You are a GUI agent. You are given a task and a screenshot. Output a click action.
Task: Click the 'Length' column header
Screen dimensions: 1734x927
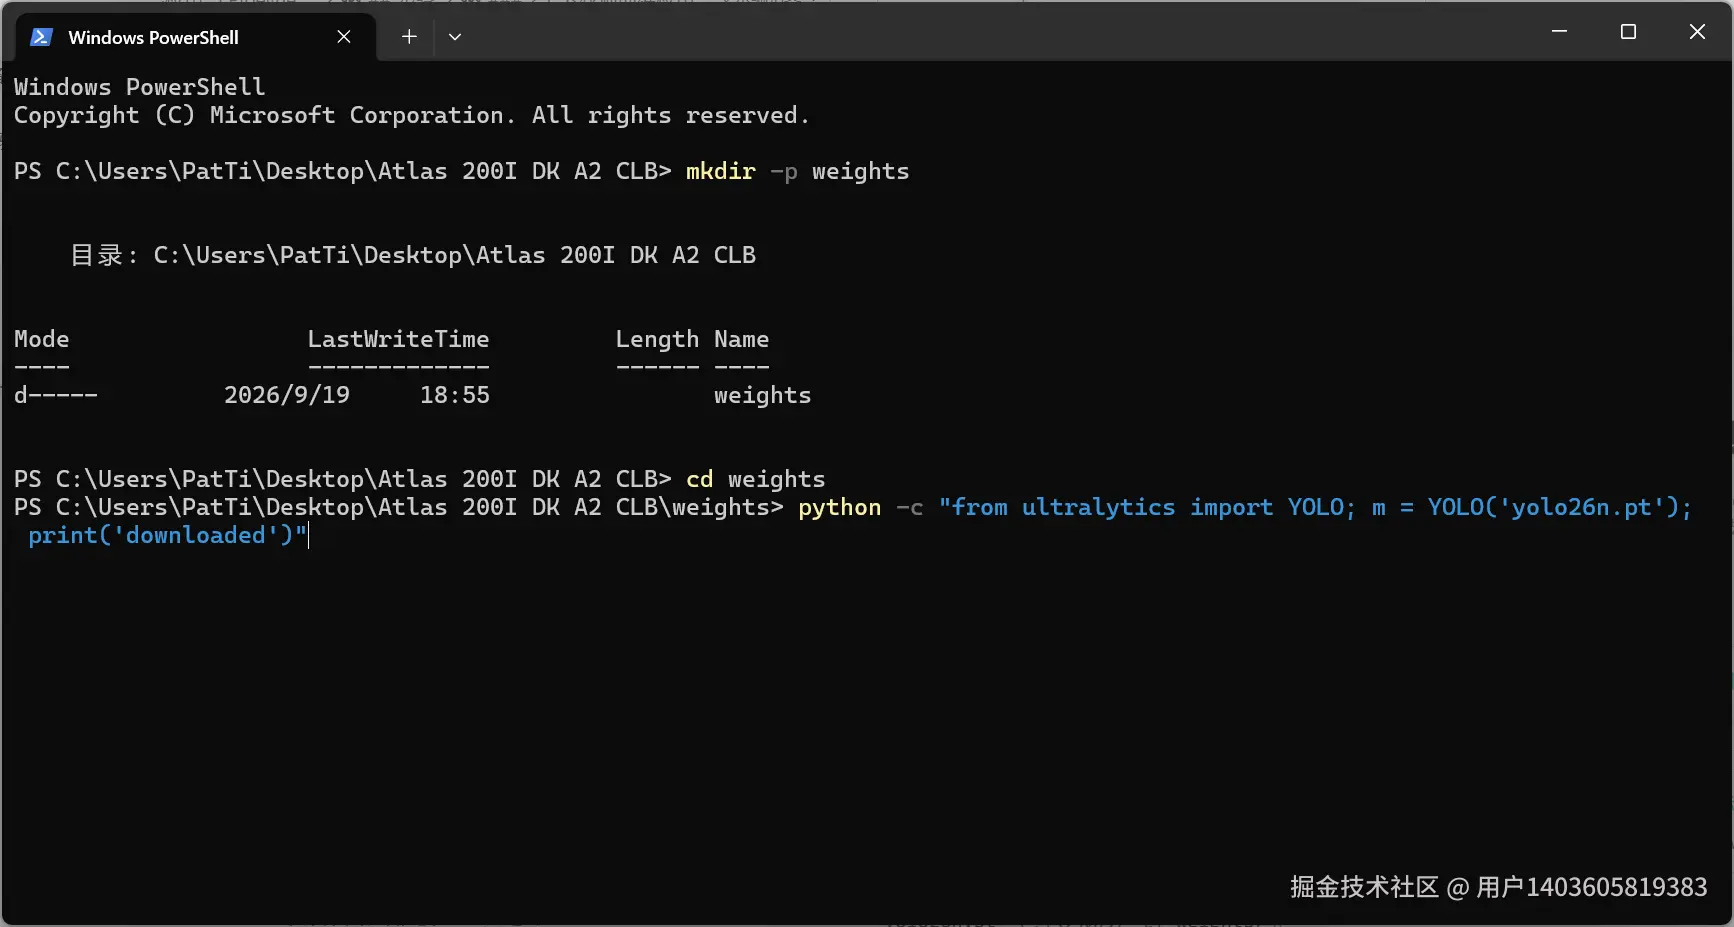click(x=657, y=339)
